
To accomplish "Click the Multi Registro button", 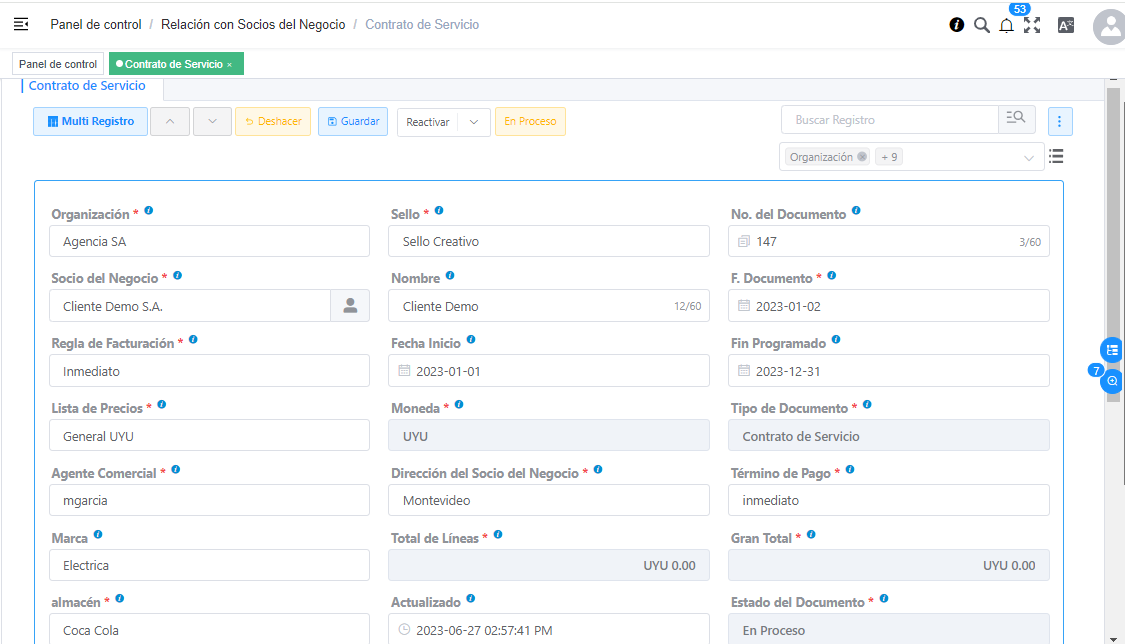I will [90, 122].
